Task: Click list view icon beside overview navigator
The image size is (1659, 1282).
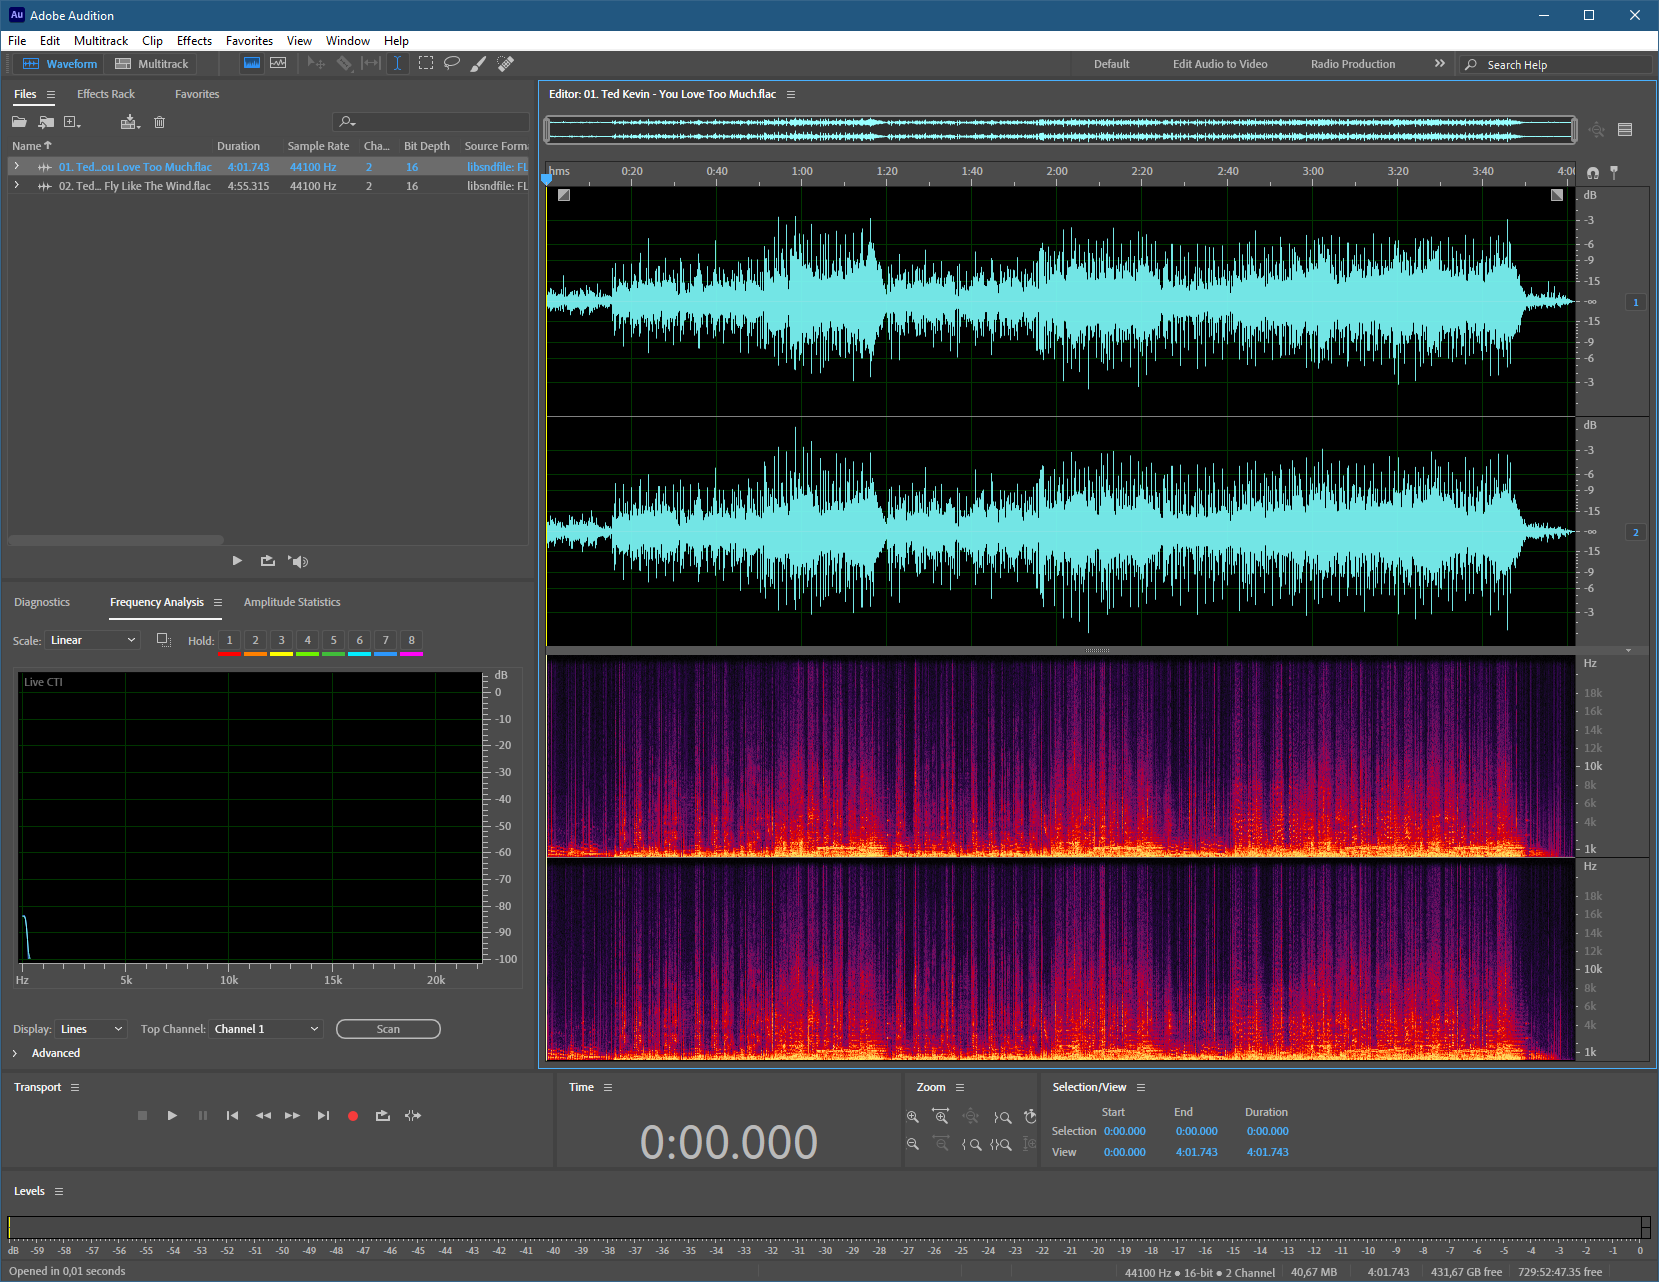Action: [1625, 129]
